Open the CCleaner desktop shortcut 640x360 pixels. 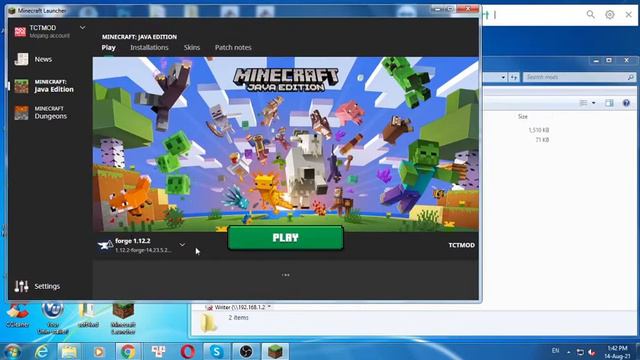pyautogui.click(x=17, y=316)
